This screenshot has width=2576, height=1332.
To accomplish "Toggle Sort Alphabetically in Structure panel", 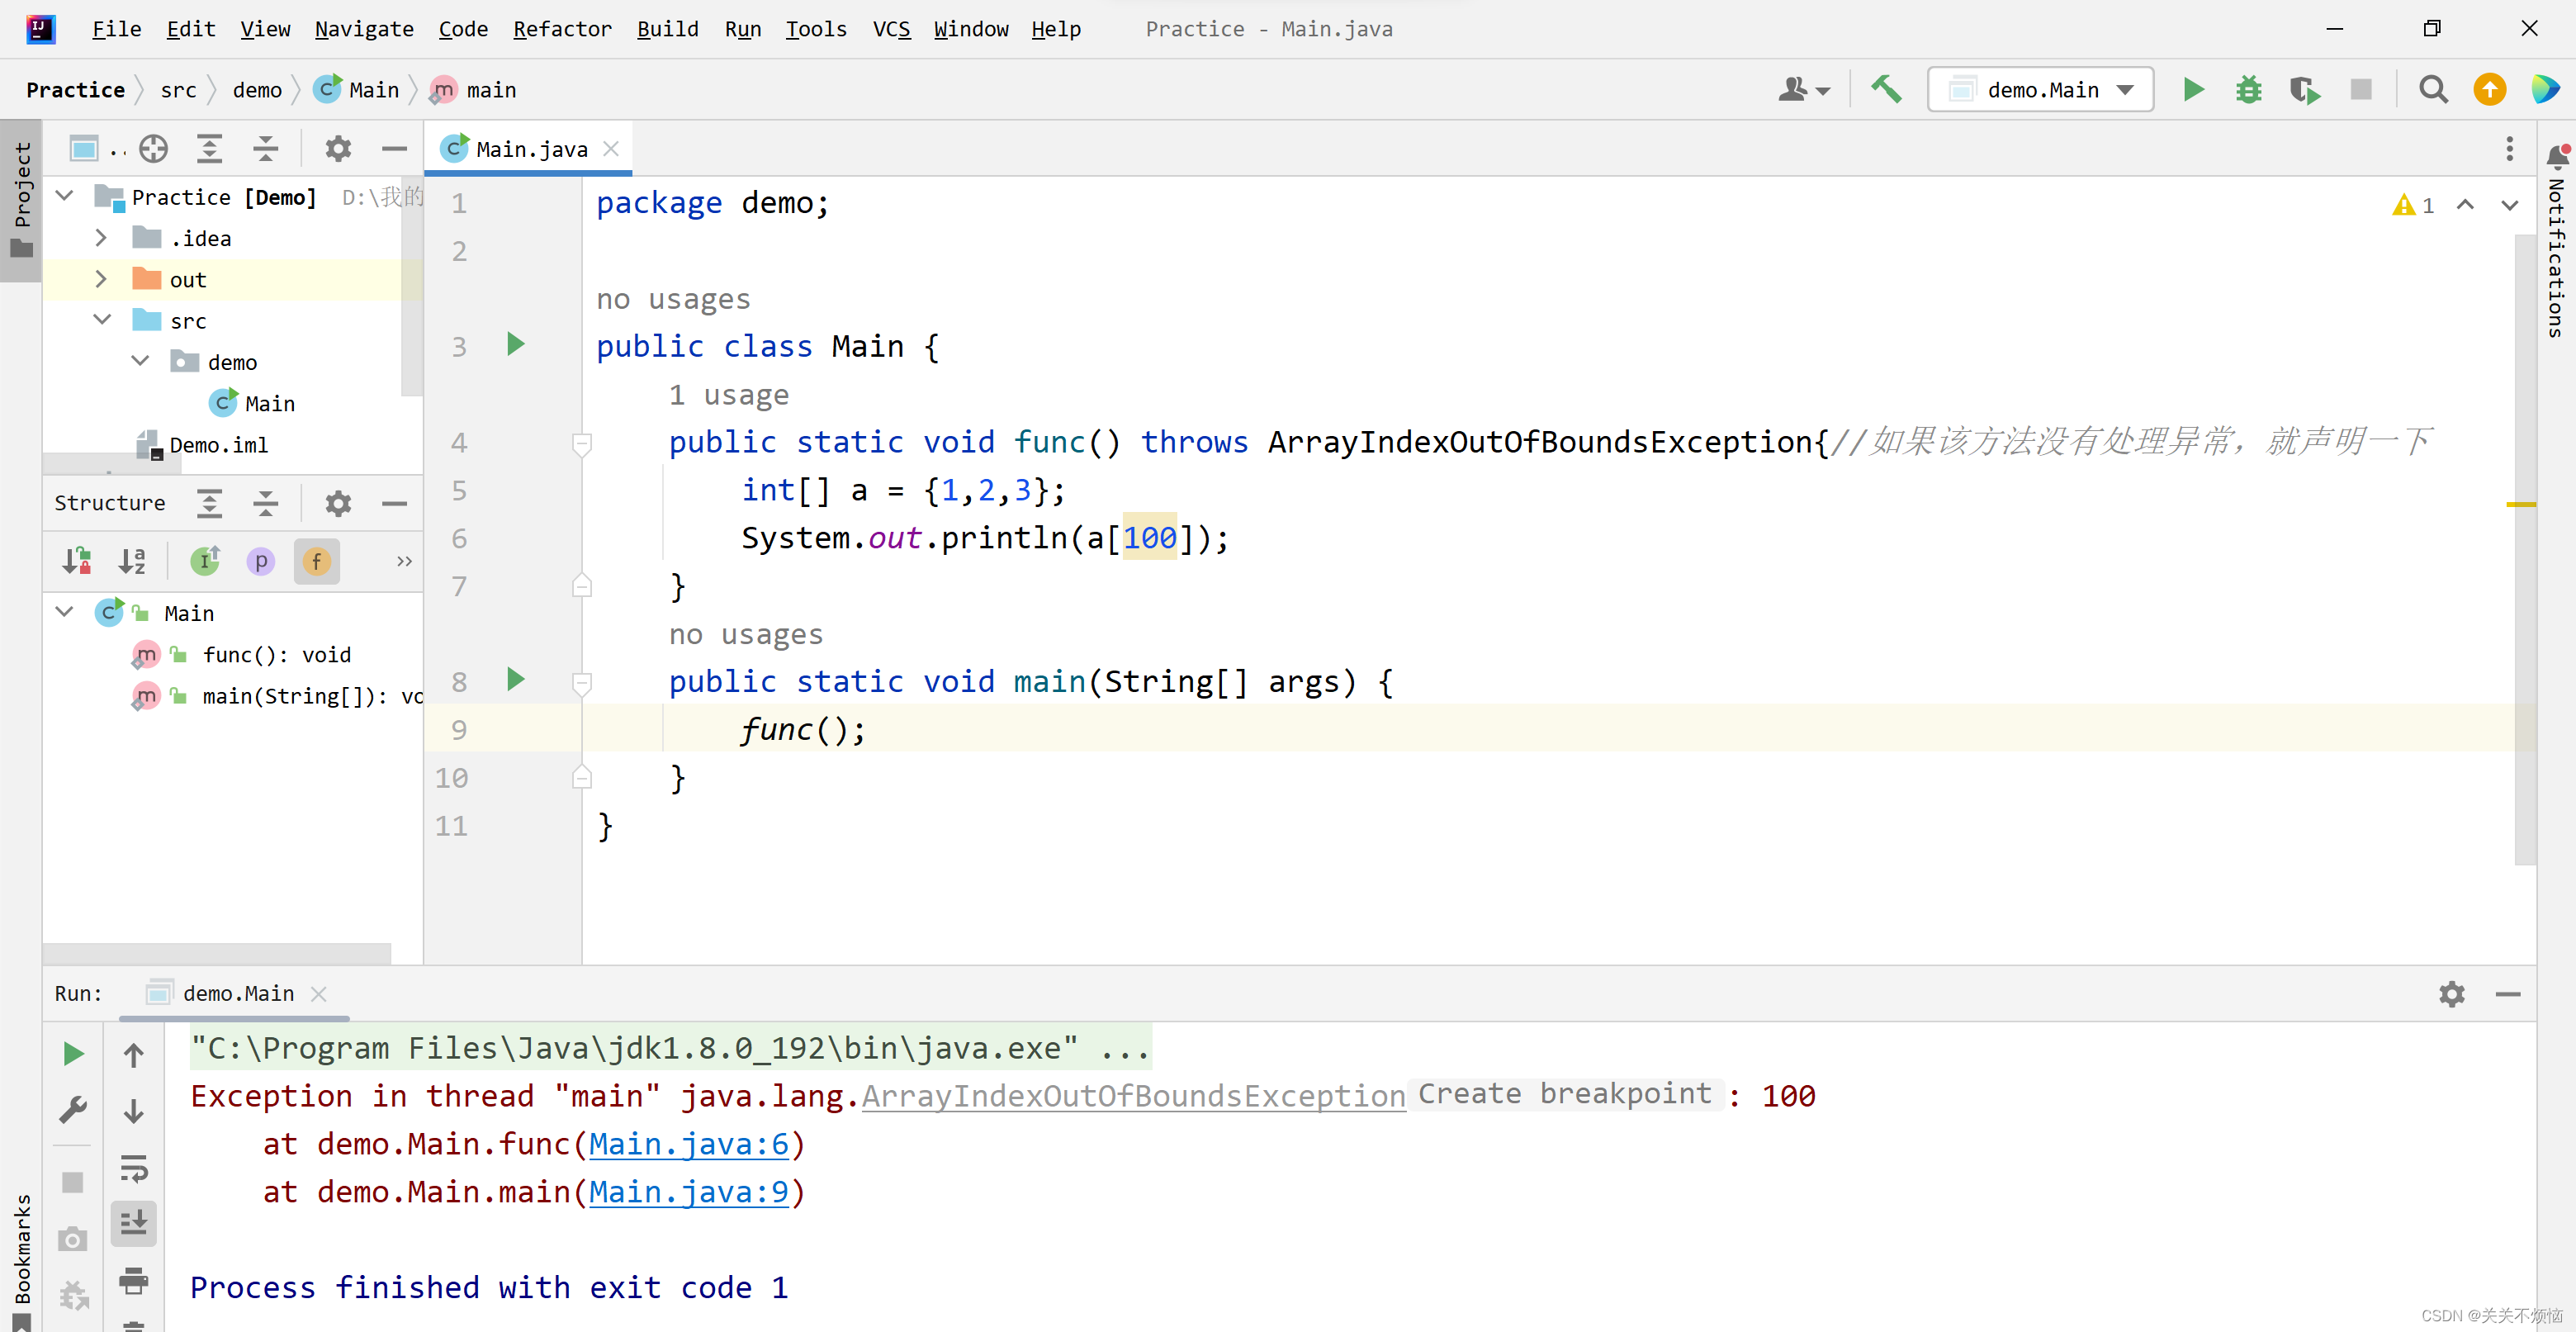I will [132, 561].
